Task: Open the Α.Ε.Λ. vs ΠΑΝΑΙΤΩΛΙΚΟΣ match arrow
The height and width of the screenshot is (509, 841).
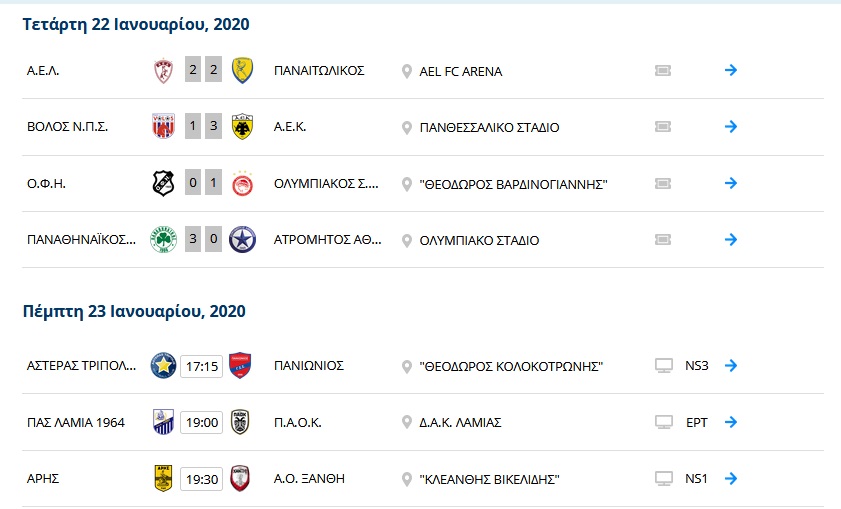Action: [x=731, y=70]
